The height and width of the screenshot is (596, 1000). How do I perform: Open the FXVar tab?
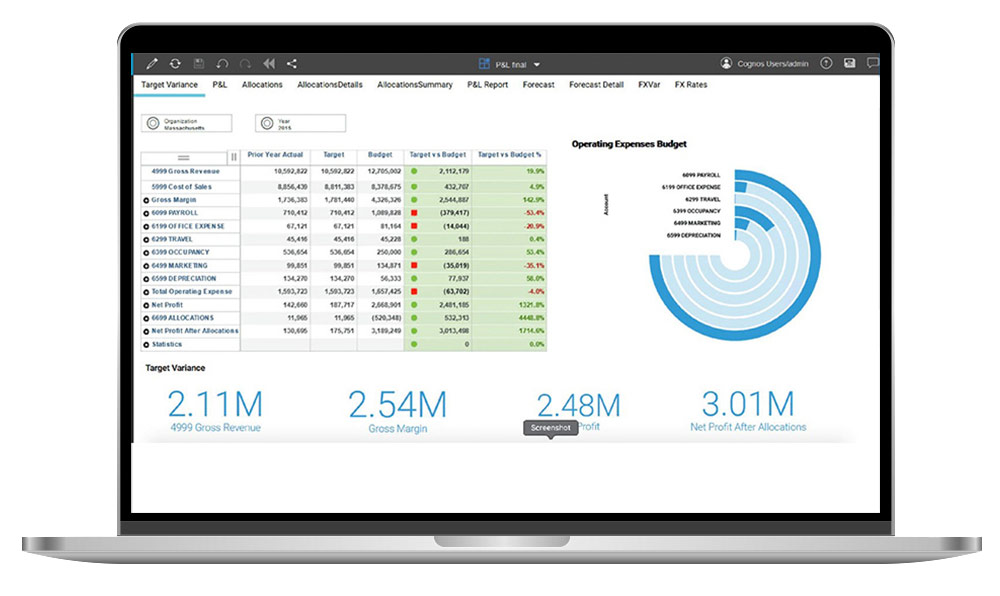[649, 85]
